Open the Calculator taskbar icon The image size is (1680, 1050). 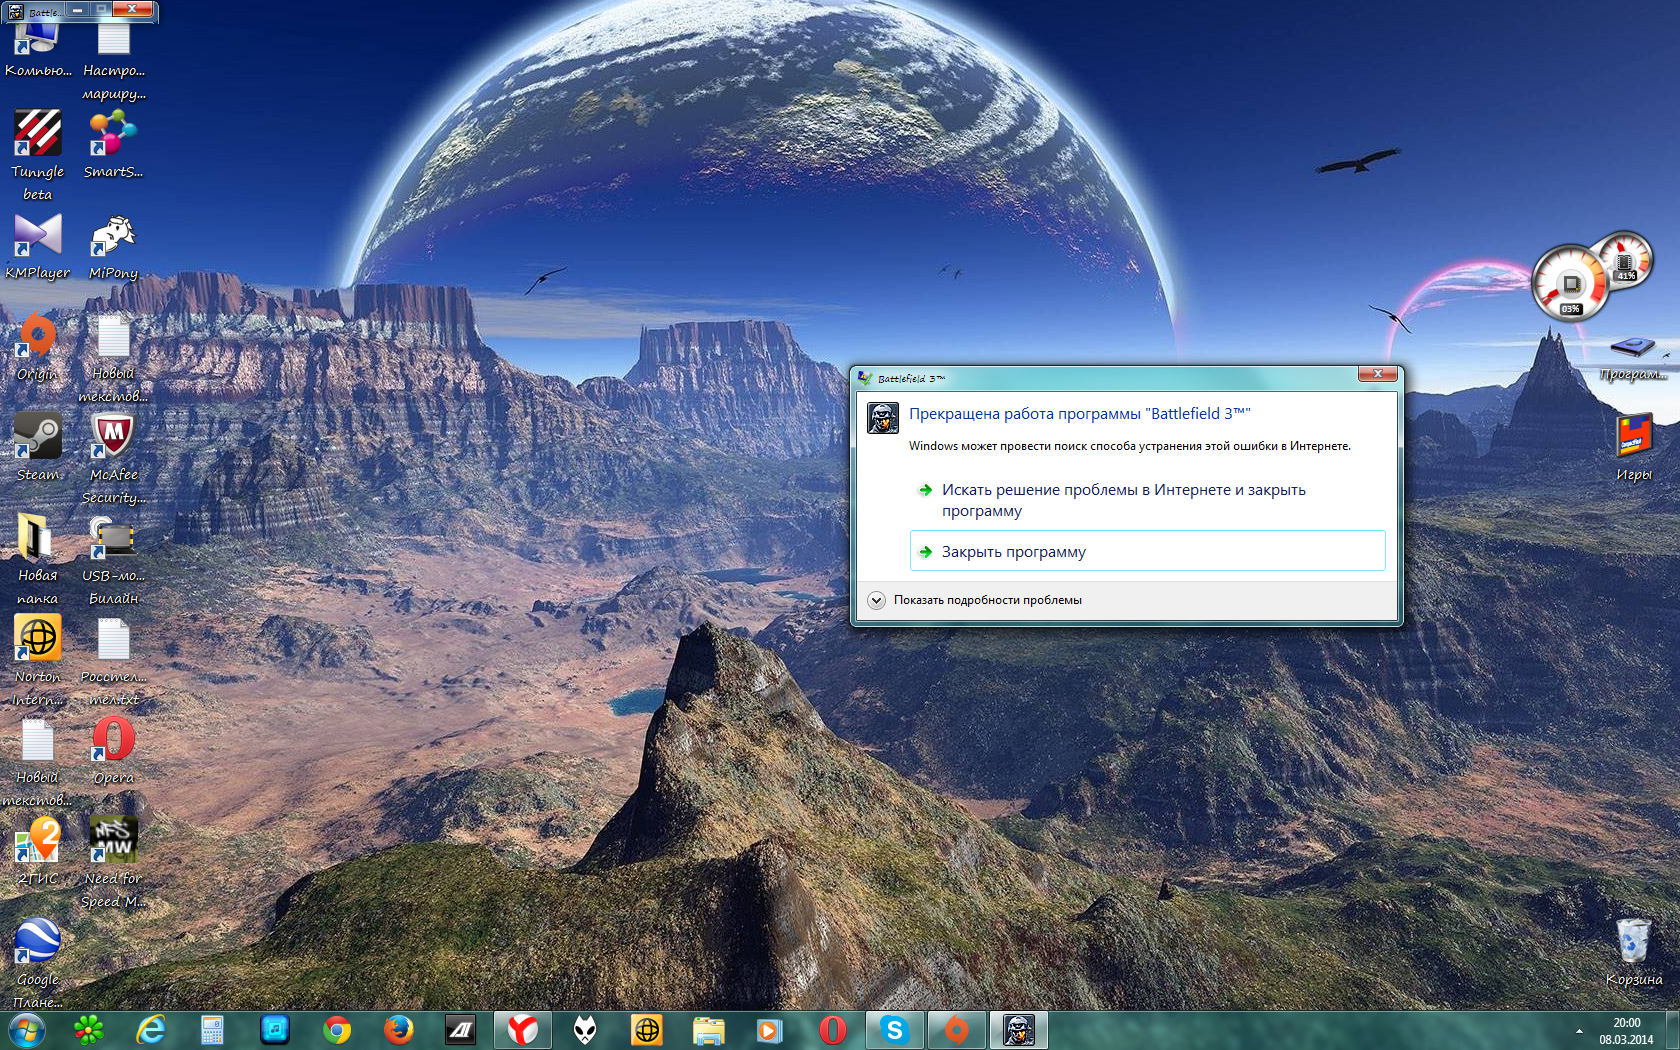[x=212, y=1029]
